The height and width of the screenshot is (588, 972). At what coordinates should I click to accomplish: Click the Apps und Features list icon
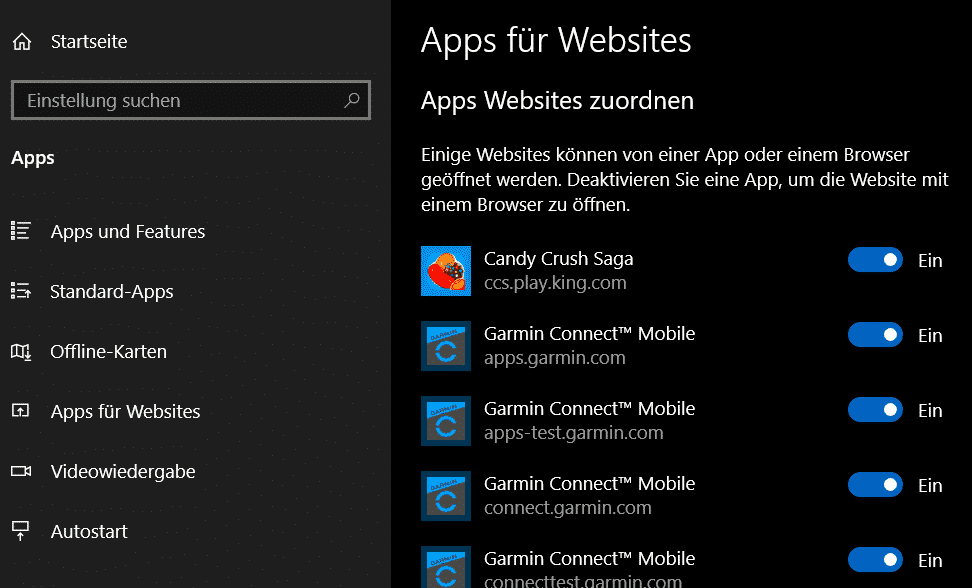[x=21, y=231]
